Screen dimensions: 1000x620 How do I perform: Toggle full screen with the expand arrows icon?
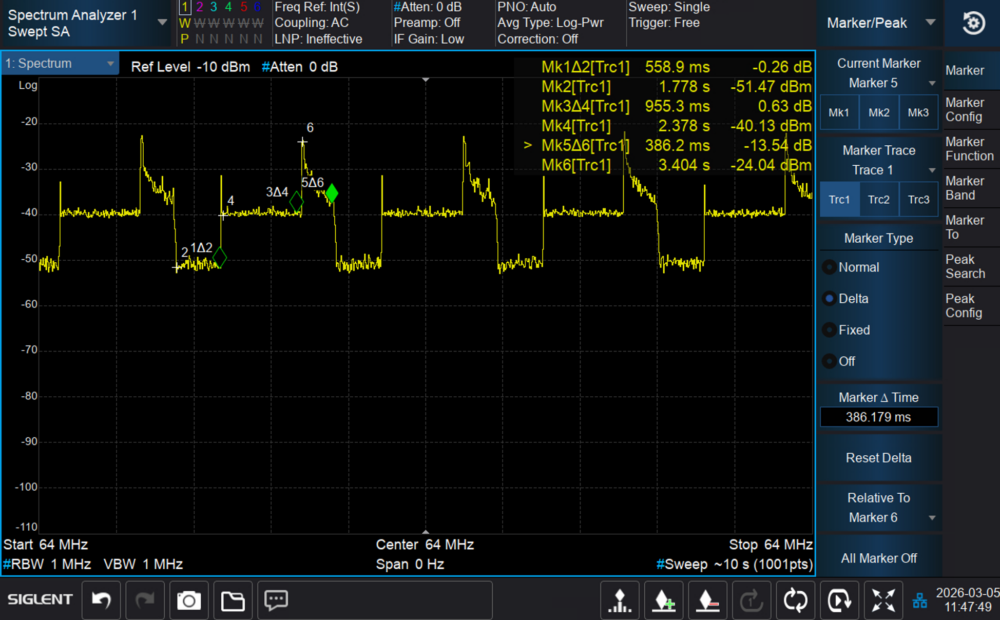click(x=883, y=600)
